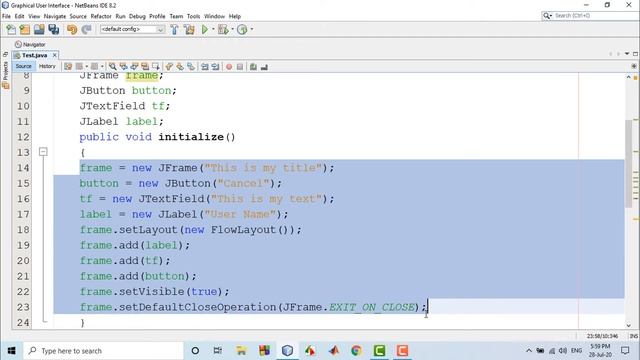Click the Save All toolbar icon
The width and height of the screenshot is (640, 360).
53,29
